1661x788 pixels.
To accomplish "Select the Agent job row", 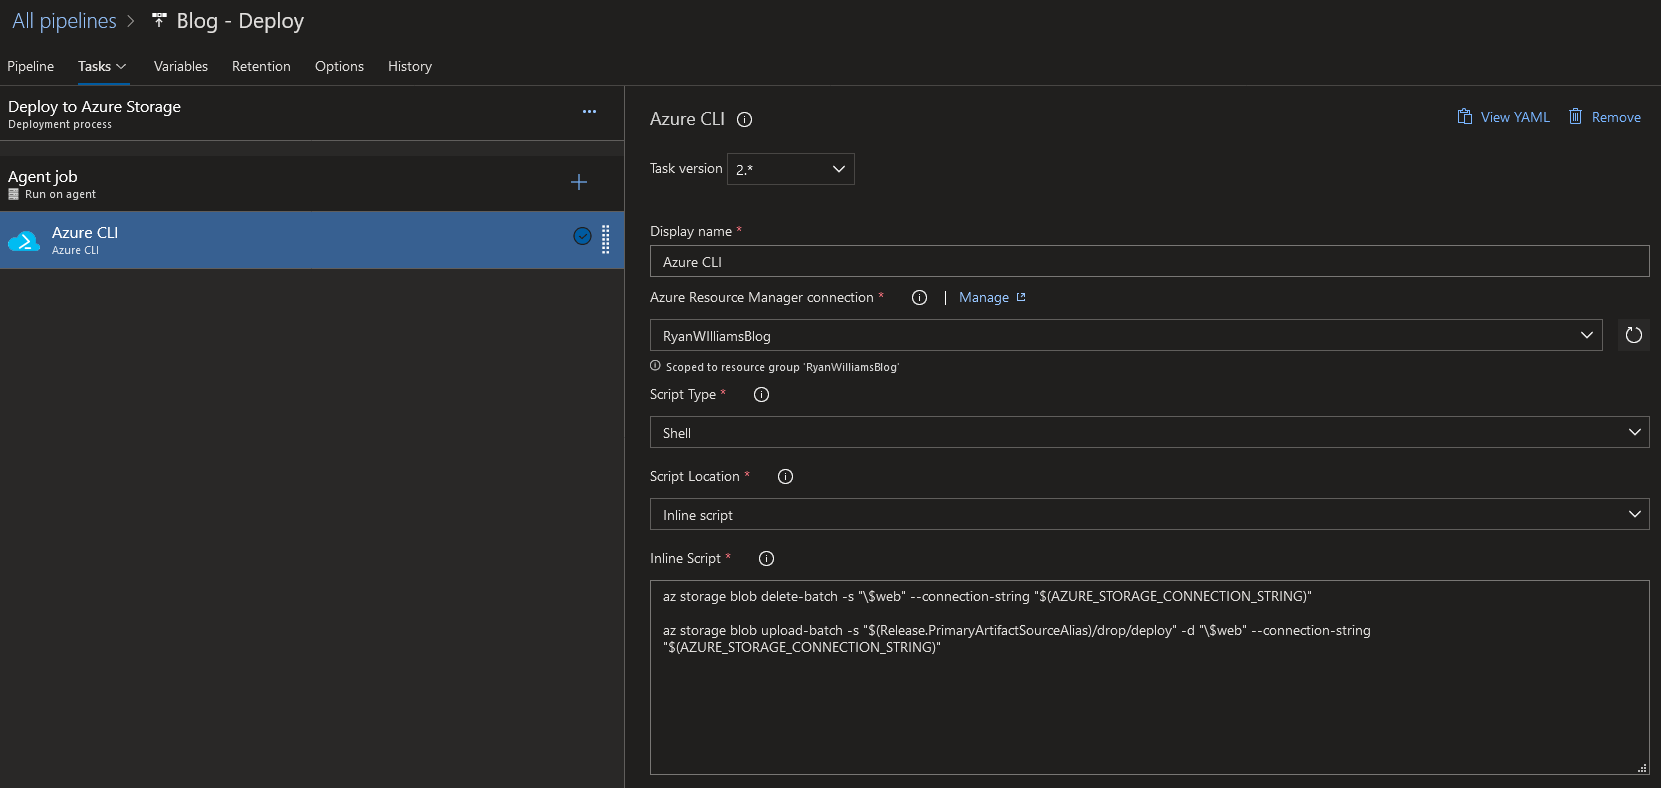I will [312, 183].
